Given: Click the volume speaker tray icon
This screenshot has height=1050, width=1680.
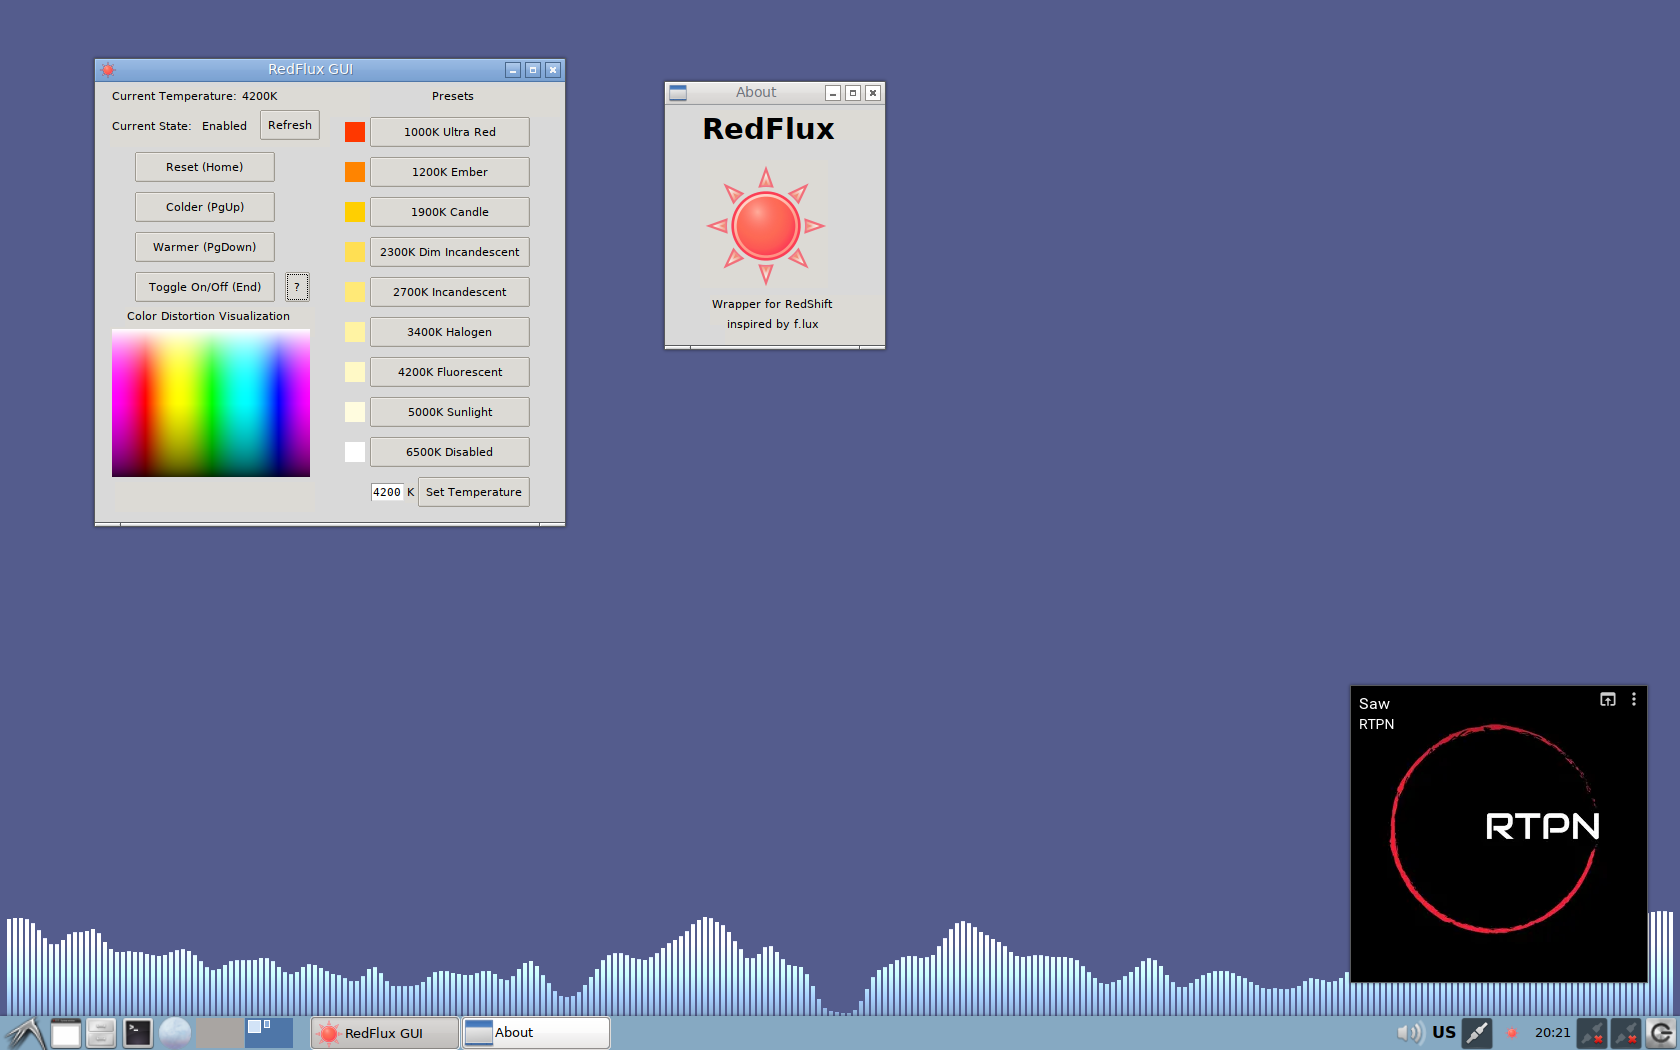Looking at the screenshot, I should [1409, 1032].
